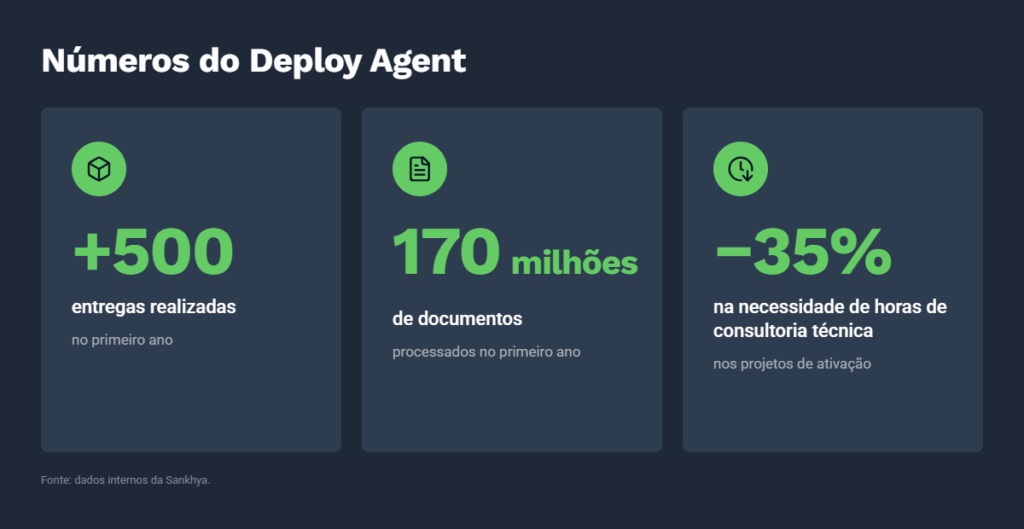Click the "Fonte: dados internos da Sankhya." footnote
Viewport: 1024px width, 529px height.
pyautogui.click(x=125, y=480)
